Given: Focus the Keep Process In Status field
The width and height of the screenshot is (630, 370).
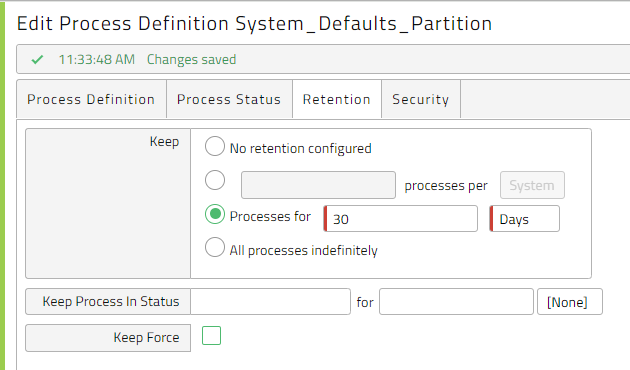Looking at the screenshot, I should [x=270, y=302].
